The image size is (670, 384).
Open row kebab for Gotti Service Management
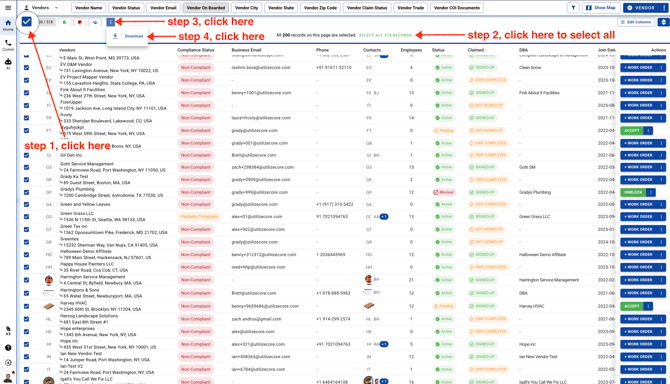pyautogui.click(x=661, y=167)
